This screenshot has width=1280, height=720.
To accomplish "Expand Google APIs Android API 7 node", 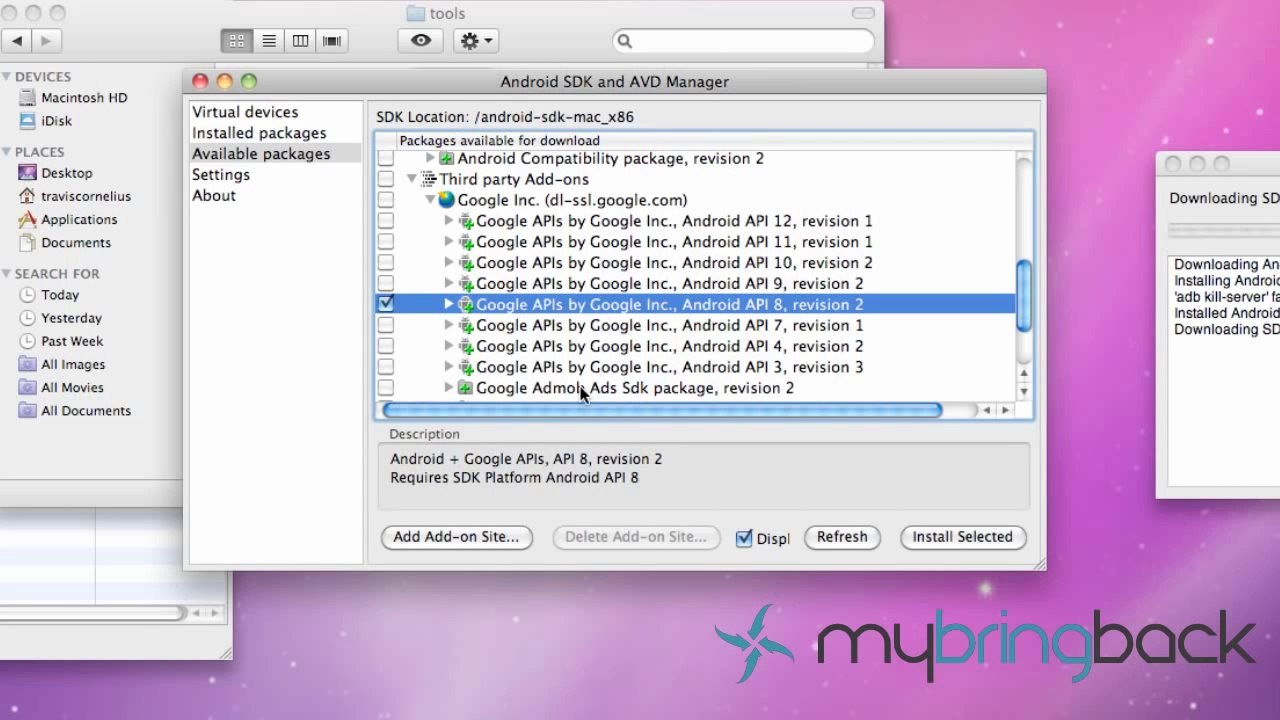I will click(x=449, y=326).
